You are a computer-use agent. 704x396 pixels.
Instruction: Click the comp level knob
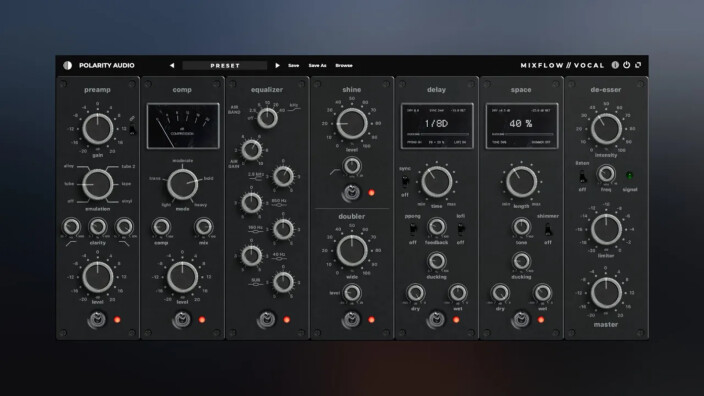pos(182,277)
